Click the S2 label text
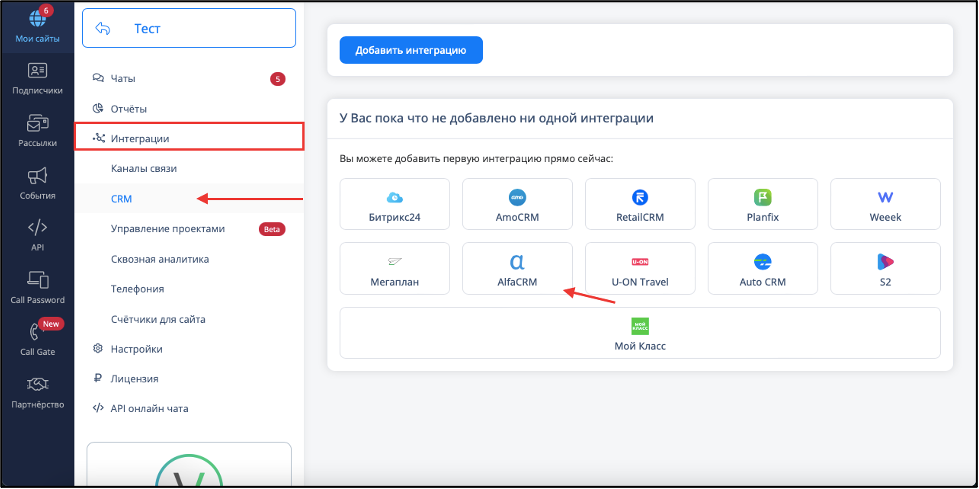 tap(885, 282)
